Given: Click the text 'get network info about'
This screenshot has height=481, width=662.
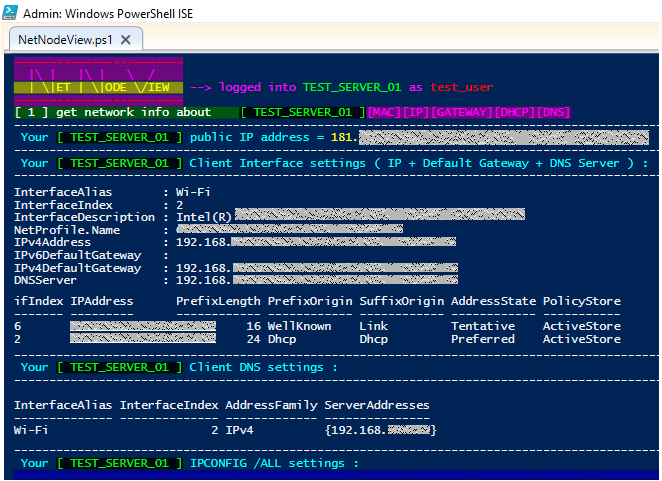Looking at the screenshot, I should point(133,112).
